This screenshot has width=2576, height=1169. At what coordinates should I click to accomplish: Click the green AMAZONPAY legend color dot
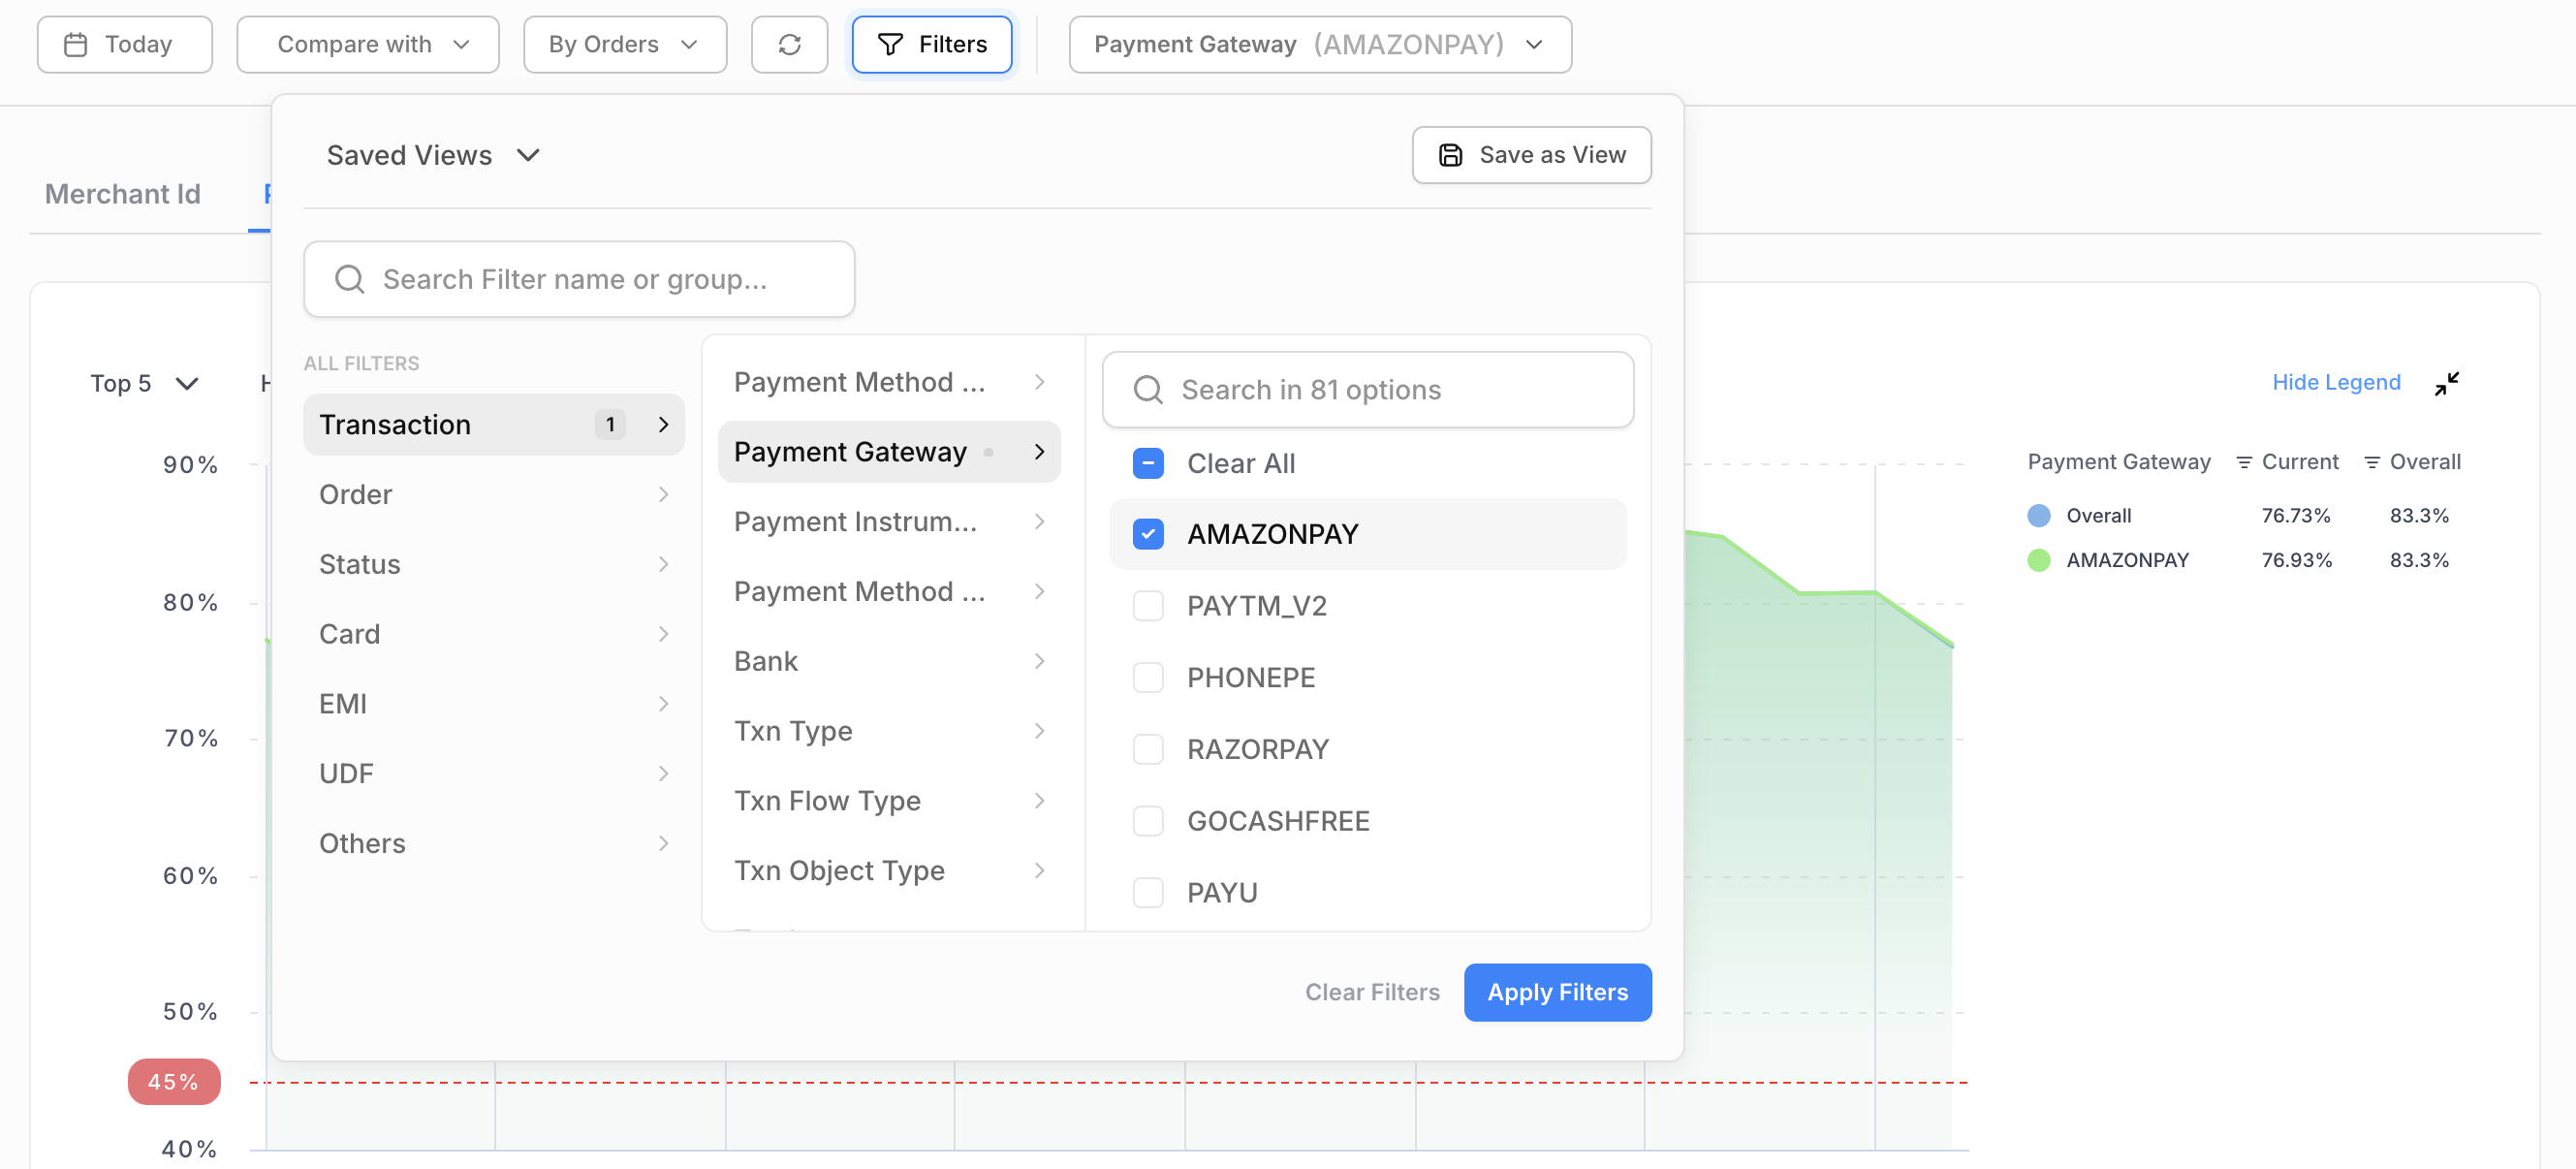tap(2038, 560)
